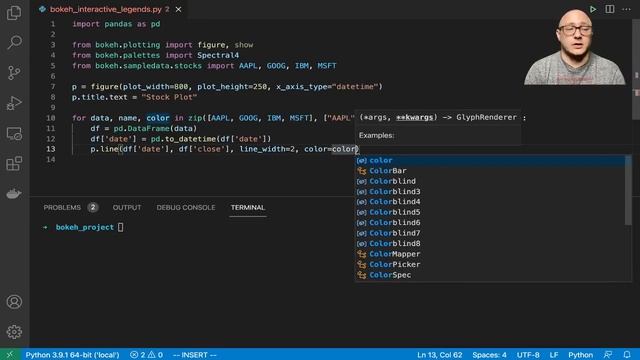Change indentation via Spaces: 4
This screenshot has height=360, width=640.
(x=489, y=355)
